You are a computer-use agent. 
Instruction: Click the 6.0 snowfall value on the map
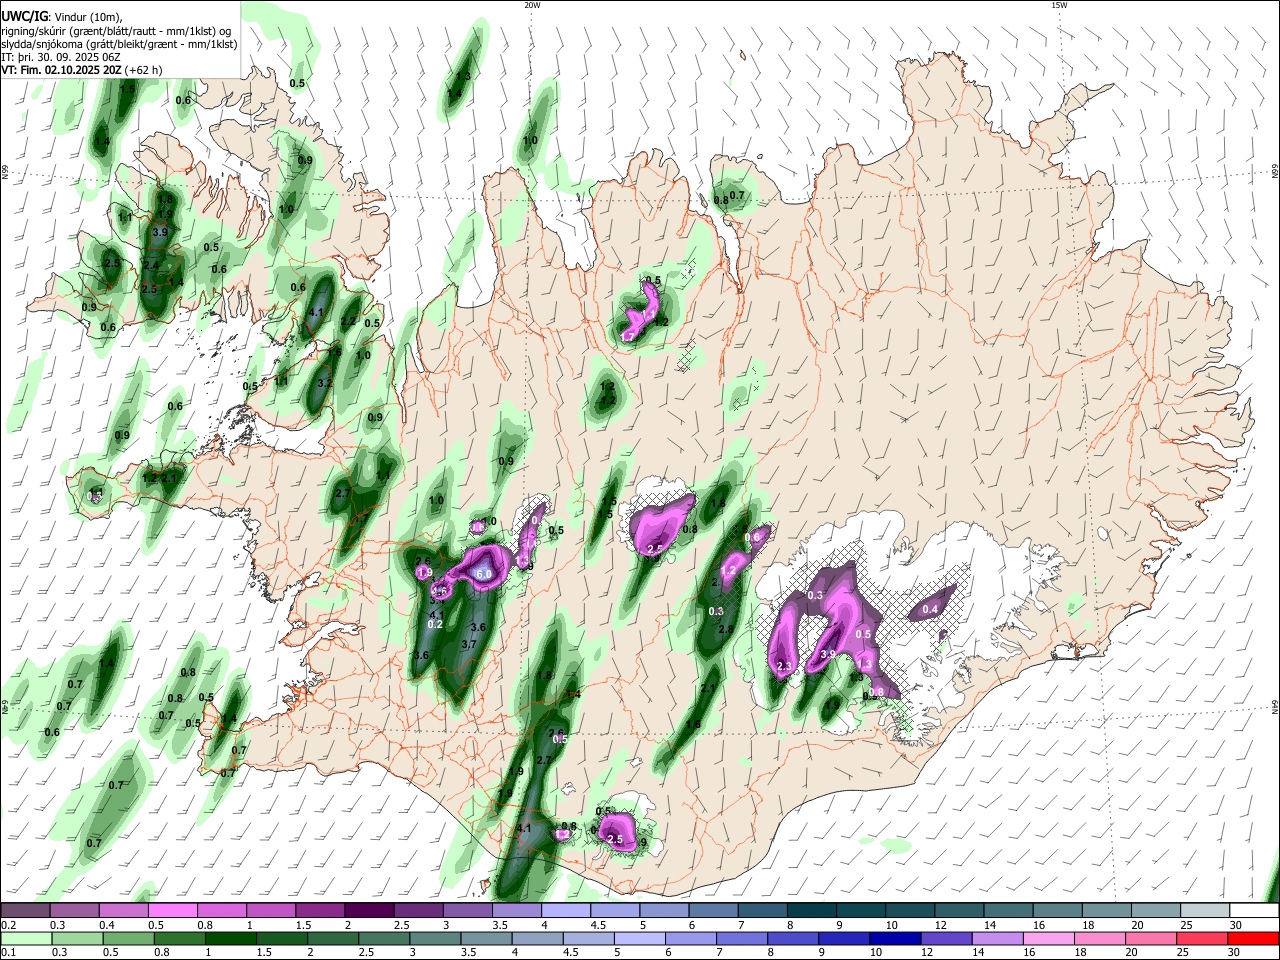coord(484,575)
